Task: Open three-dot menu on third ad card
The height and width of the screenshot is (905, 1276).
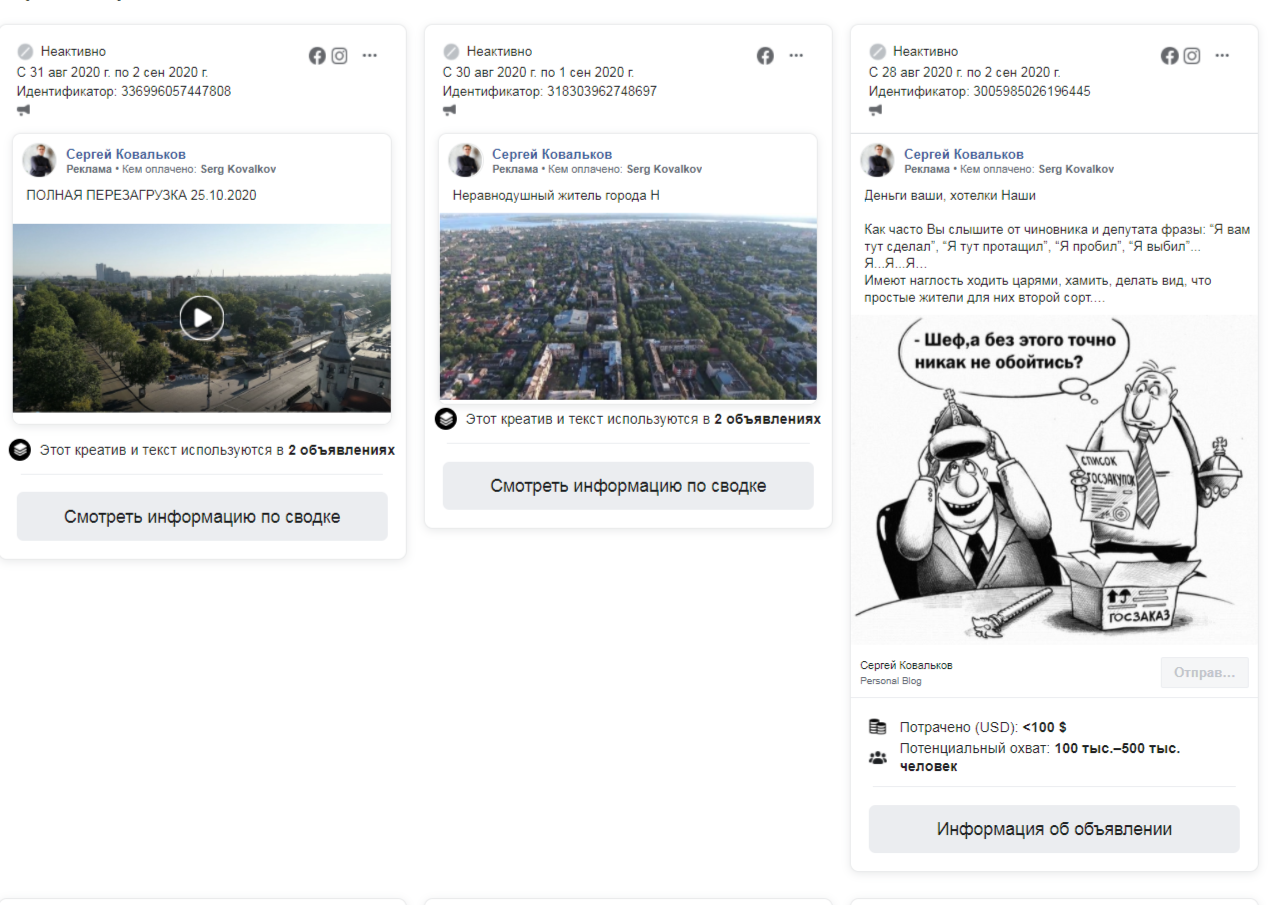Action: coord(1222,56)
